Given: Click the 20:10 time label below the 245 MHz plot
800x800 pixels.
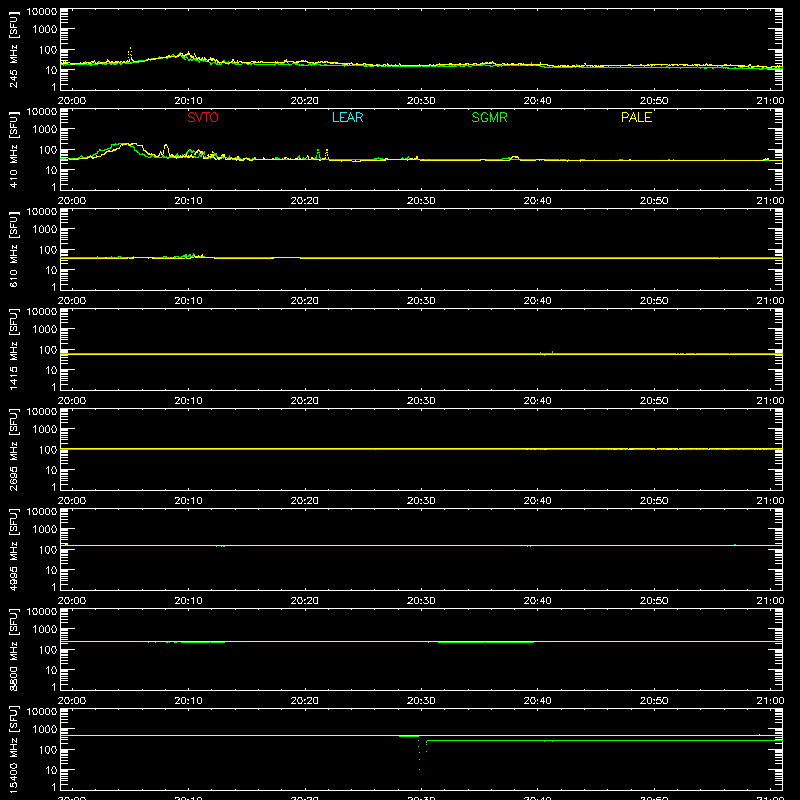Looking at the screenshot, I should click(x=188, y=101).
